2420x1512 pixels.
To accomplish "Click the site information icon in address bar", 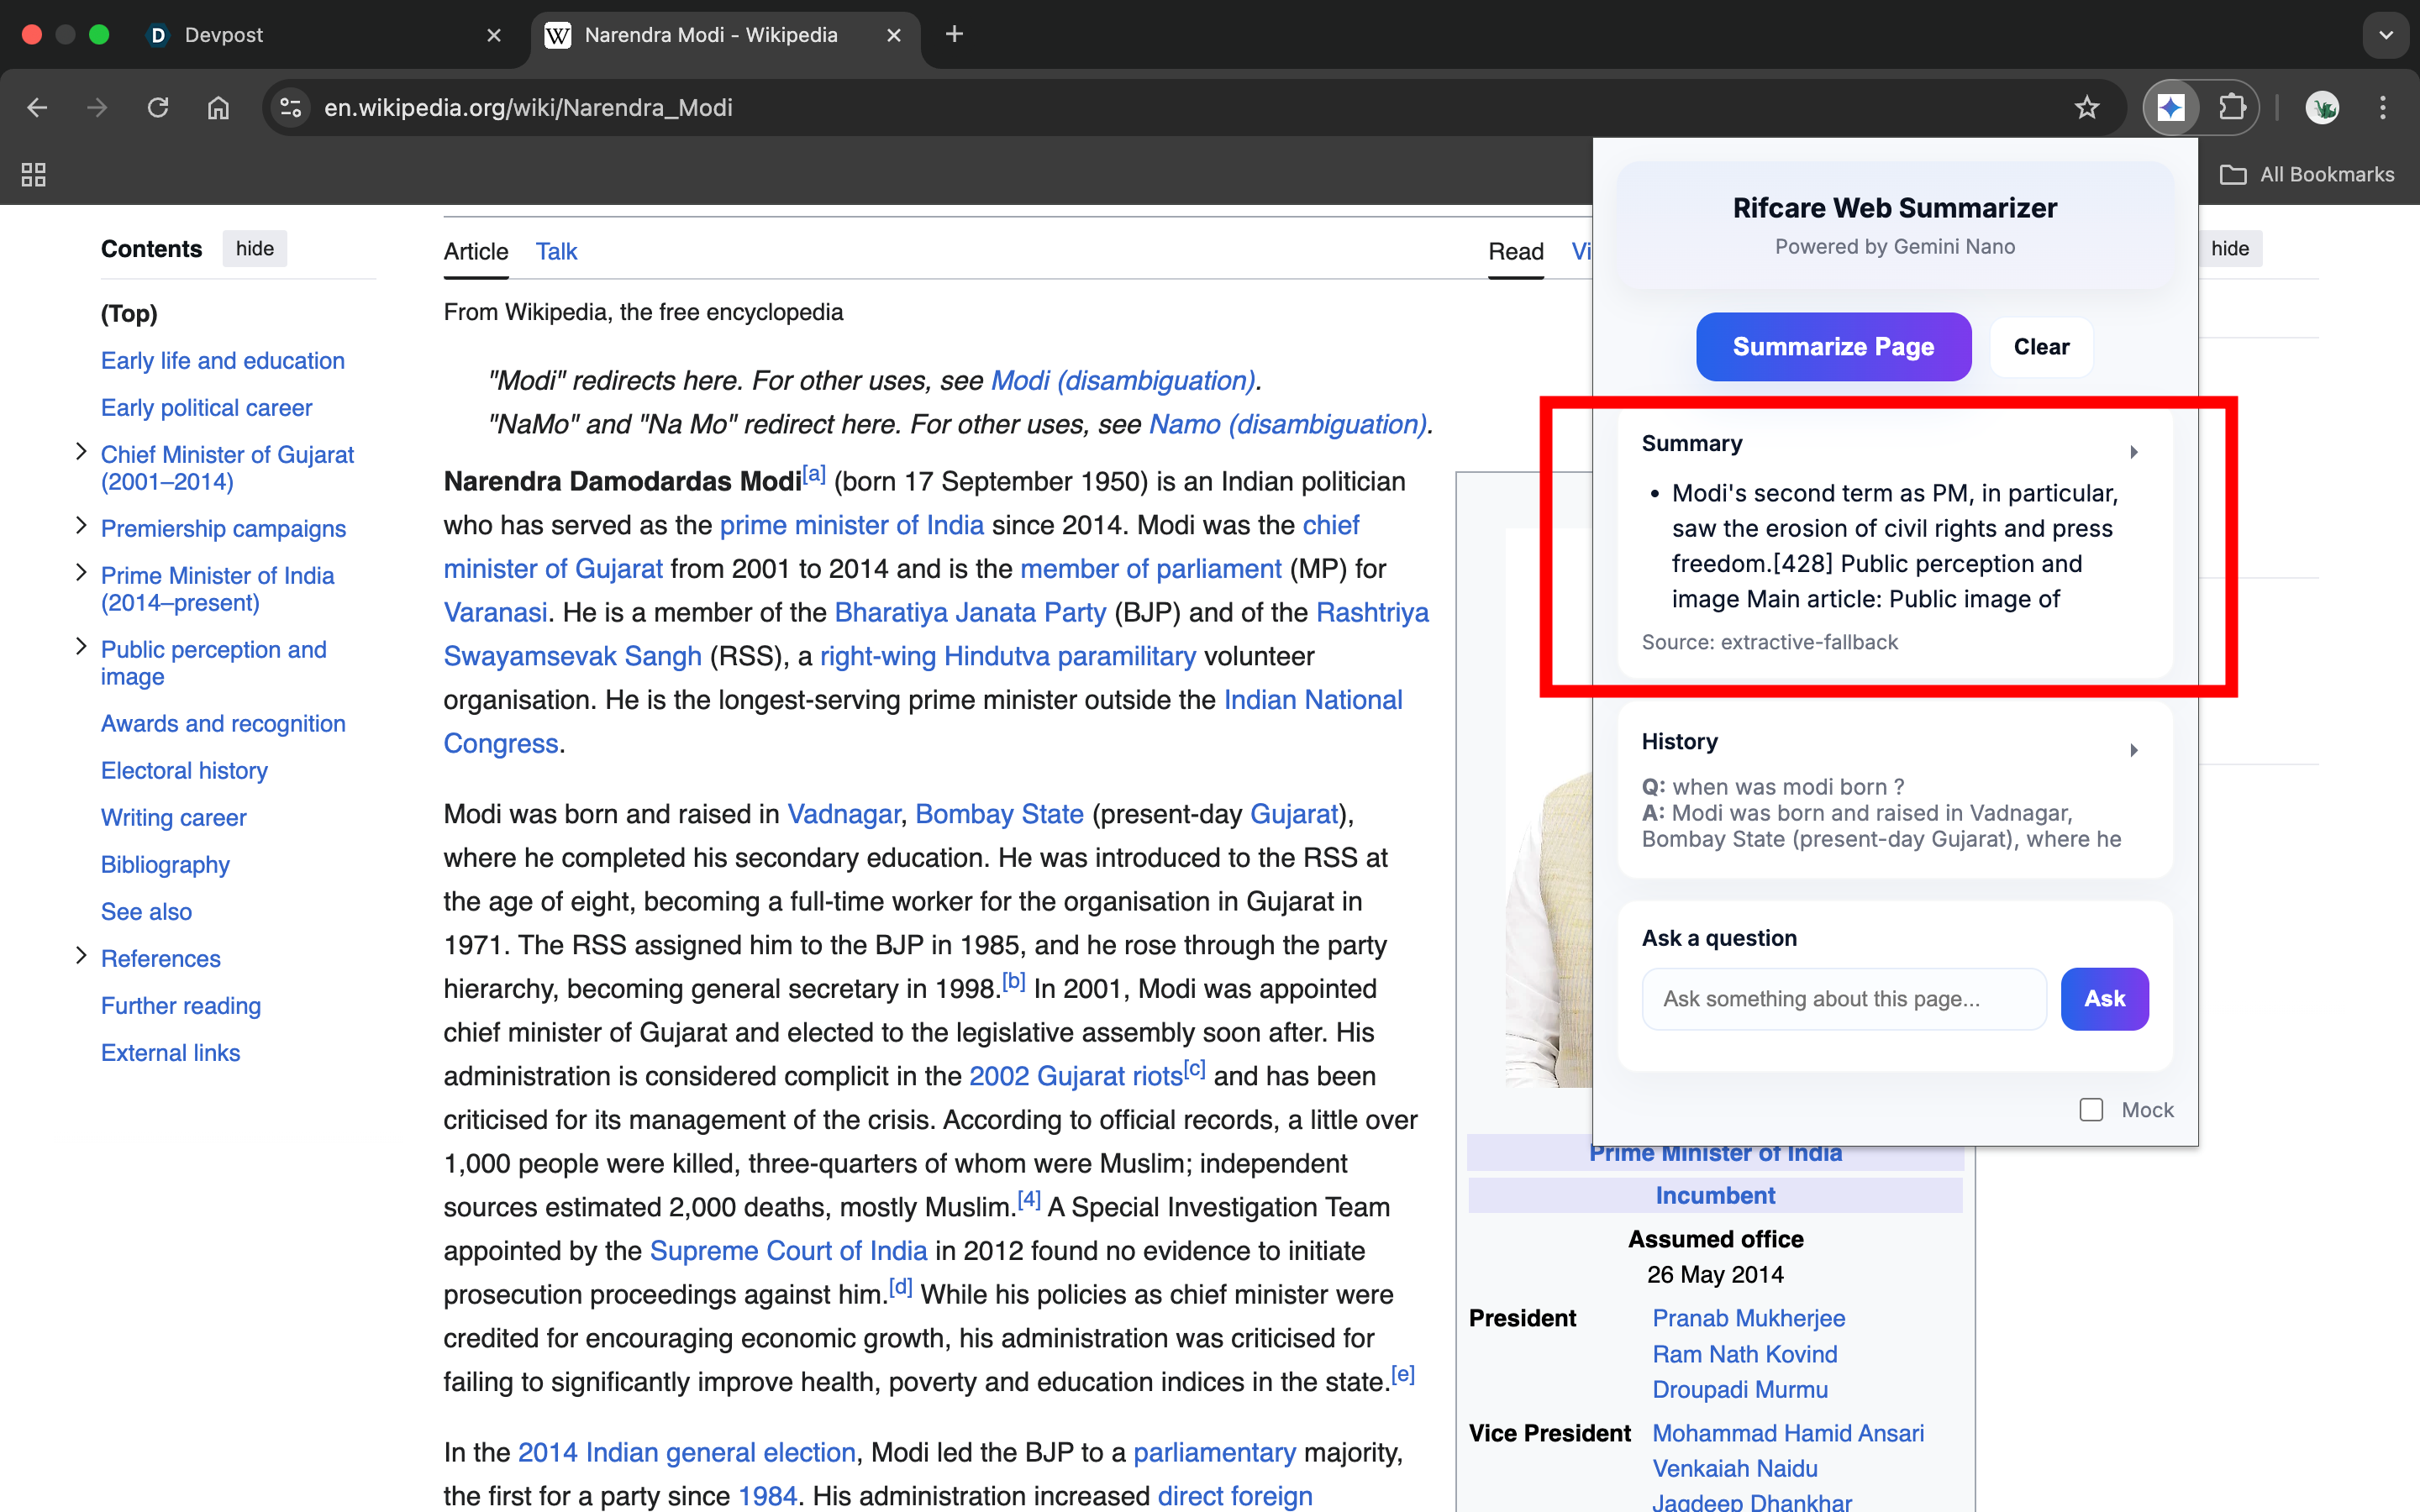I will point(291,107).
